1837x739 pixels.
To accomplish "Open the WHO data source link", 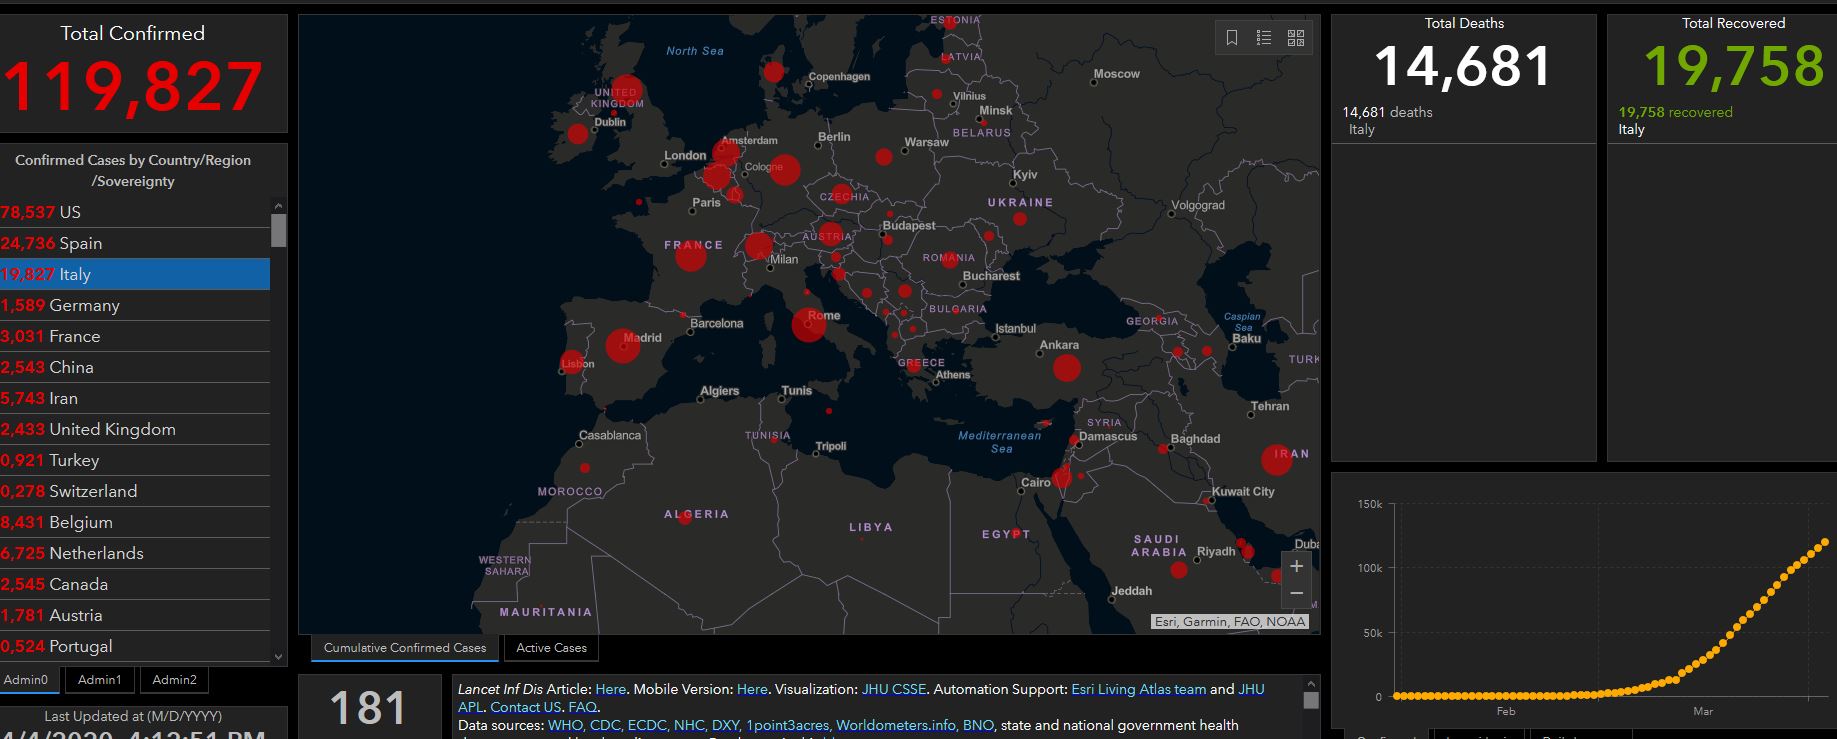I will [x=566, y=725].
